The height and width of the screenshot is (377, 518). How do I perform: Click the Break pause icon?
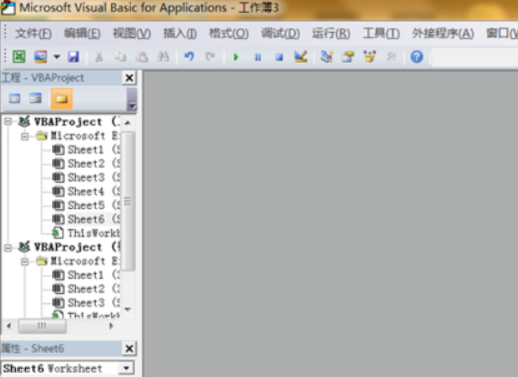tap(258, 57)
